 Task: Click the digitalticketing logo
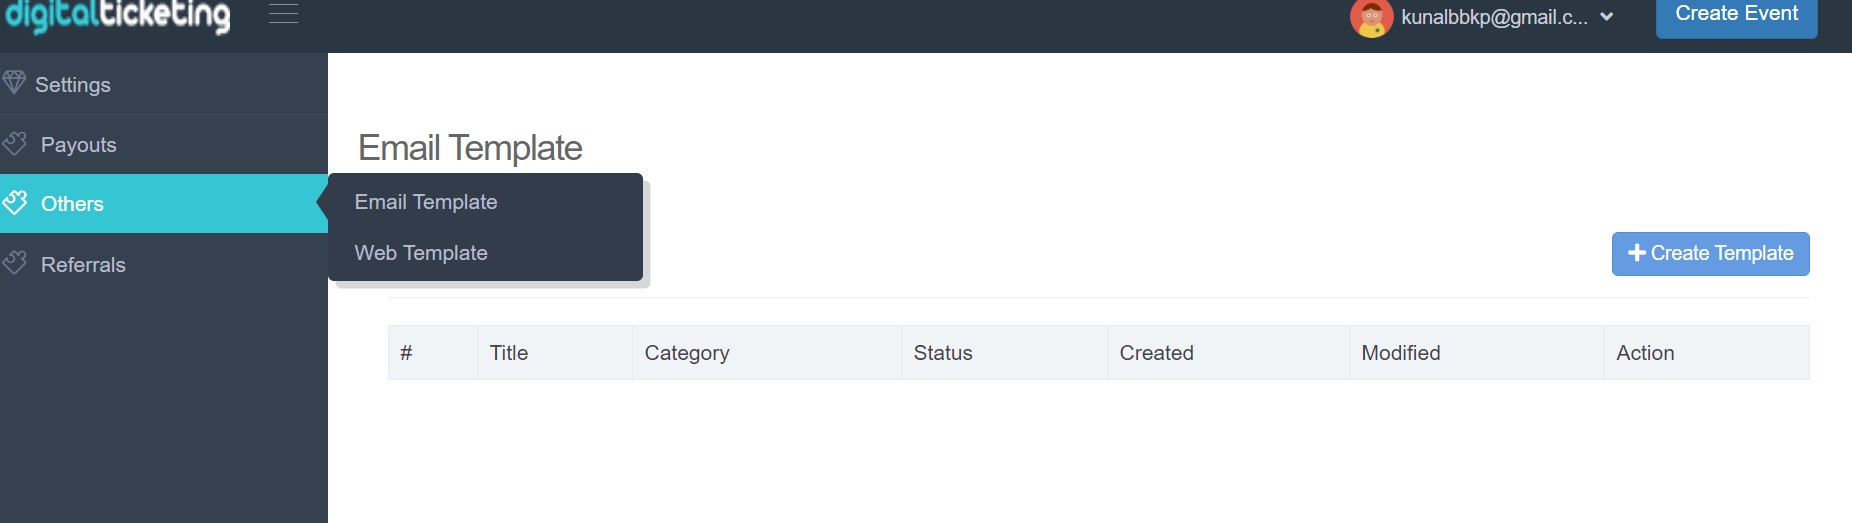[x=118, y=15]
